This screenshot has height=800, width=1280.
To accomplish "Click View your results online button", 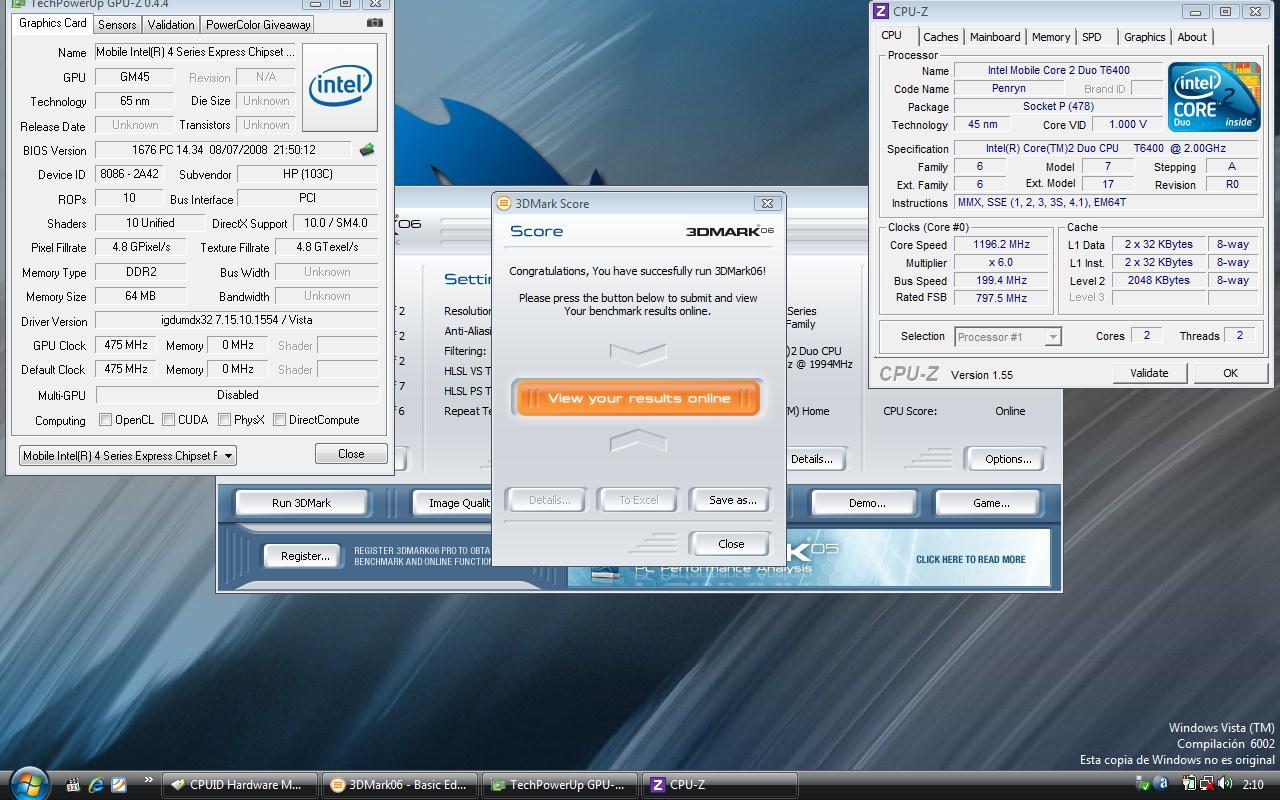I will (638, 398).
